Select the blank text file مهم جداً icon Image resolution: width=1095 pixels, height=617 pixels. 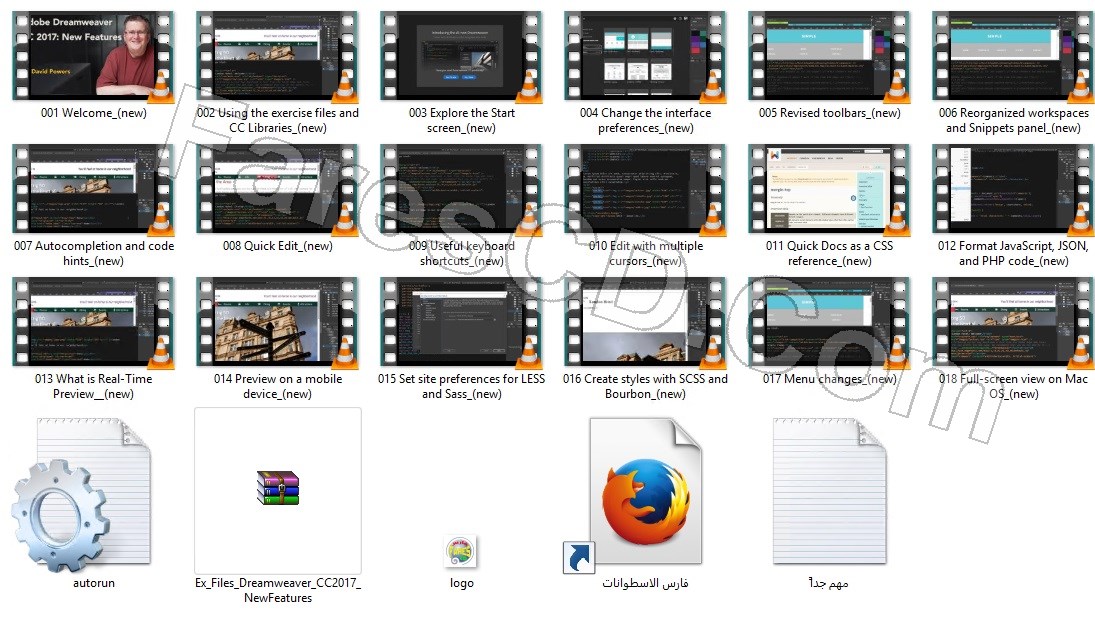click(830, 491)
